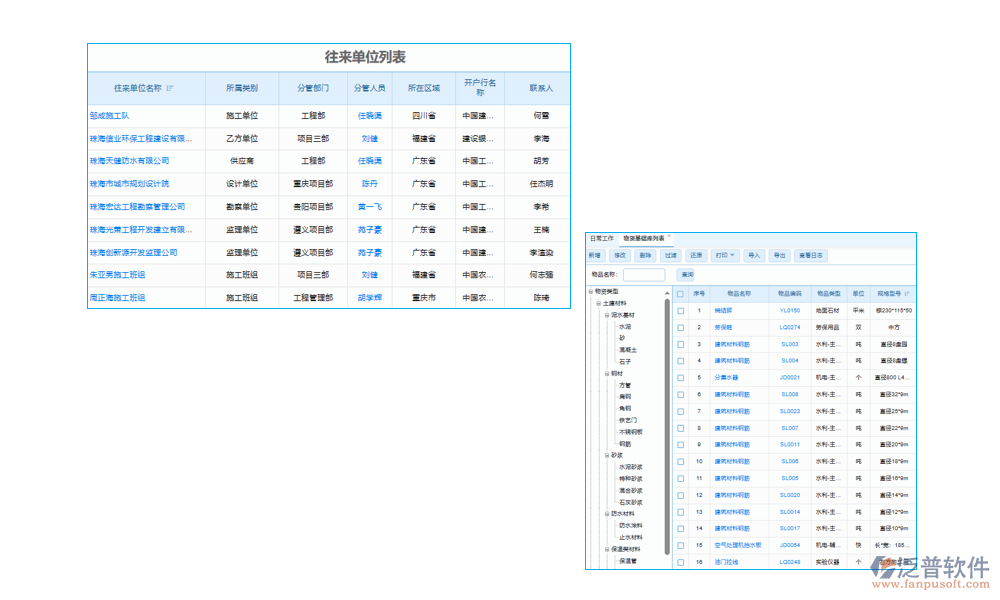Close the 物资基础库列表 tab with X

(x=670, y=238)
